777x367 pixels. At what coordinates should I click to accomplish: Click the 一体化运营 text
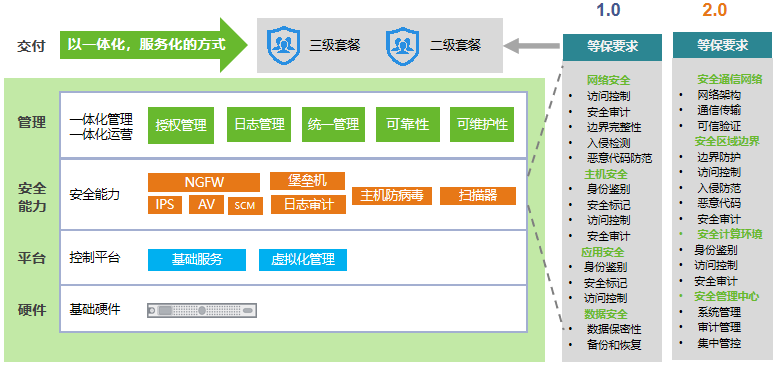pyautogui.click(x=101, y=134)
